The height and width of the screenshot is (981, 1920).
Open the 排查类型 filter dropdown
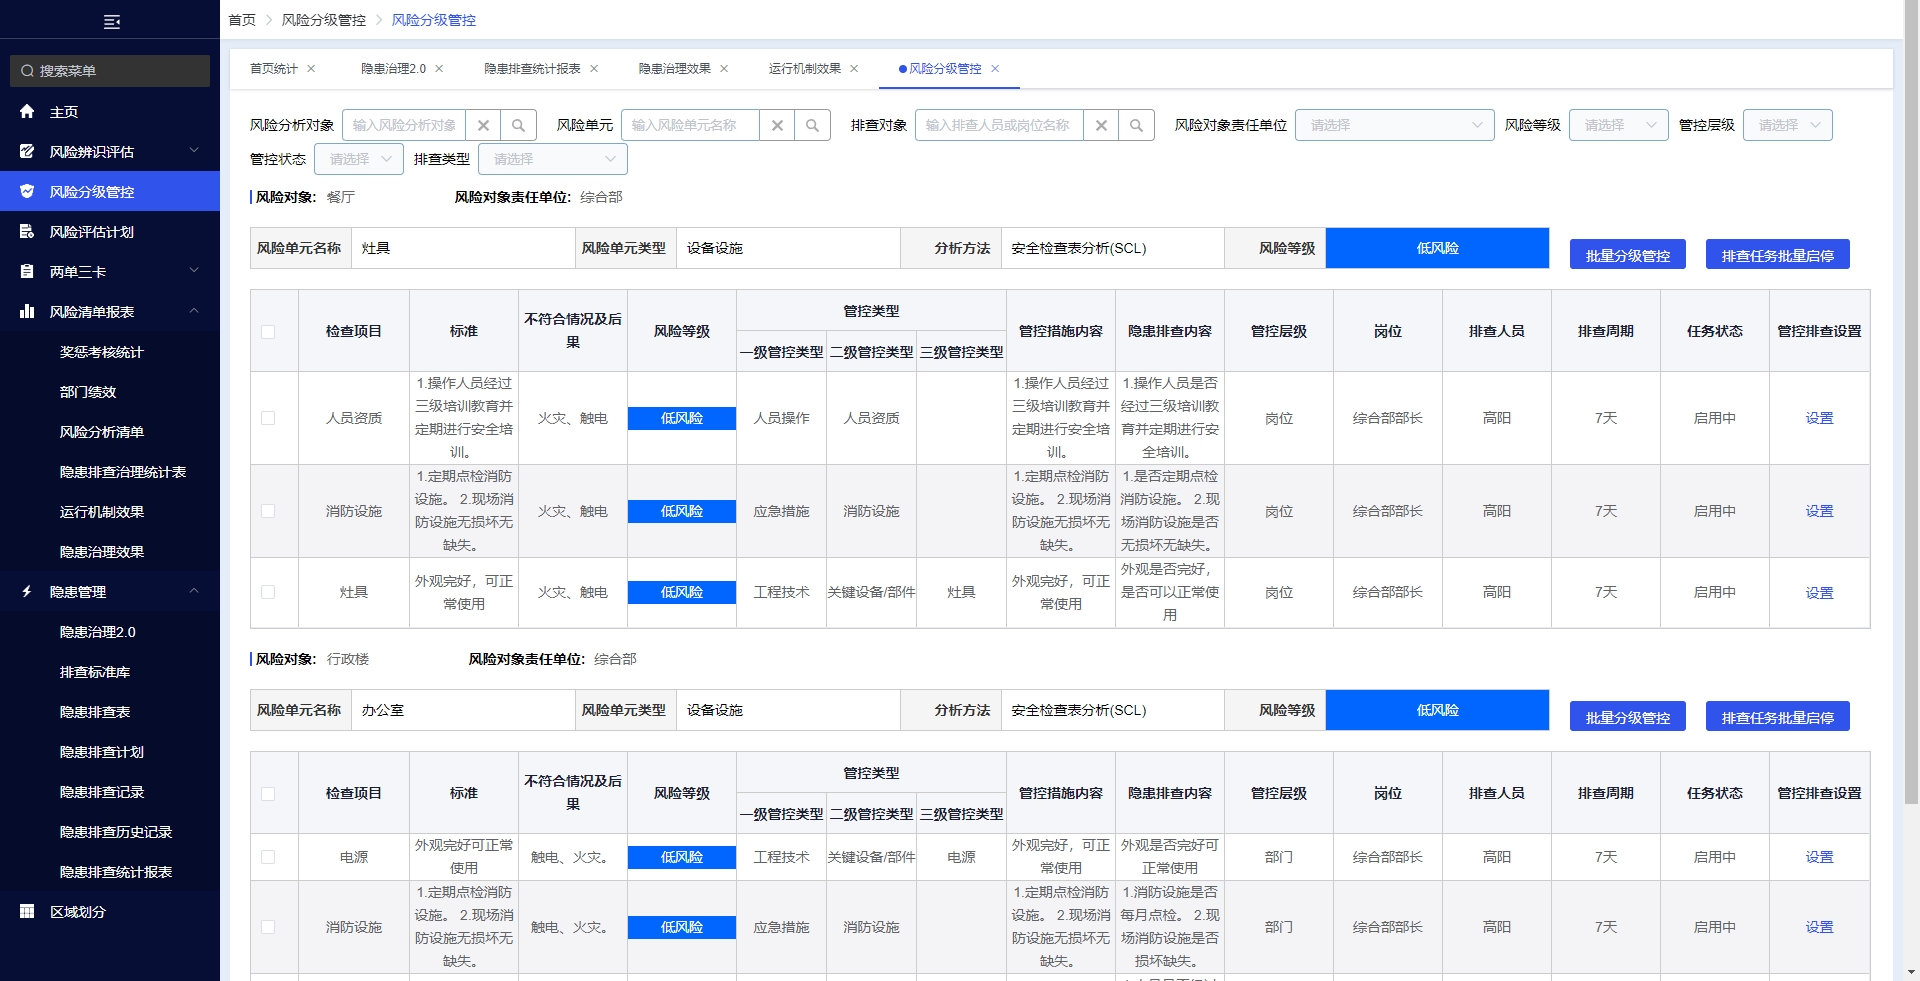(x=553, y=159)
